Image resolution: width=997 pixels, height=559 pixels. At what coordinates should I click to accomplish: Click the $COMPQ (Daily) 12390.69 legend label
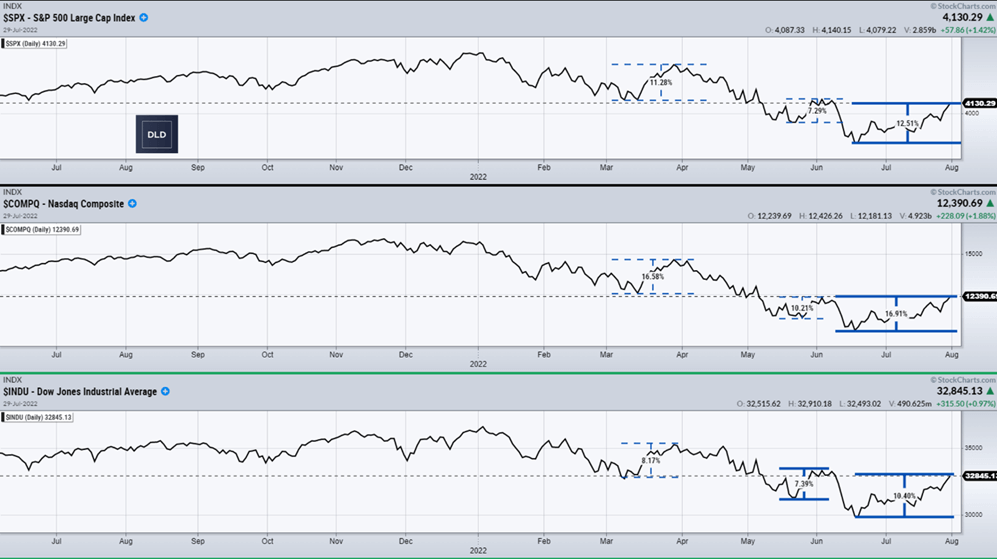41,230
